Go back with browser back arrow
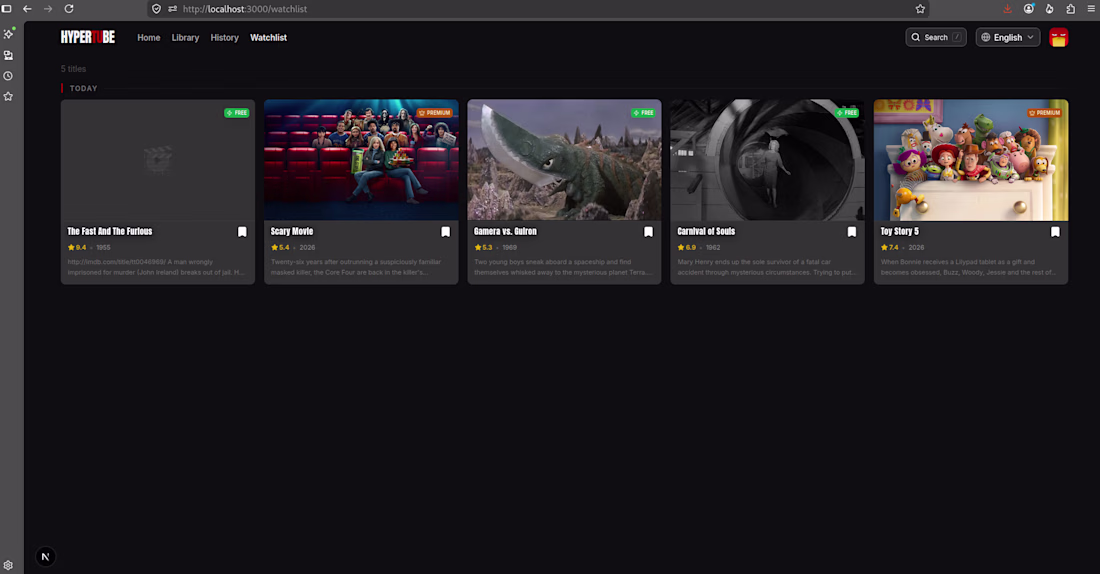The width and height of the screenshot is (1100, 574). coord(27,9)
